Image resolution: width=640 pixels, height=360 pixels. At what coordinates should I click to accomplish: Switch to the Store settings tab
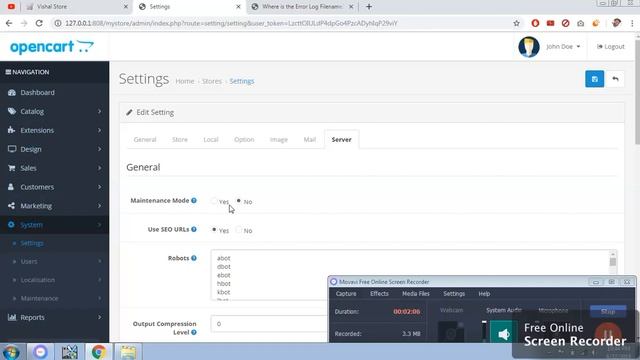[x=180, y=140]
